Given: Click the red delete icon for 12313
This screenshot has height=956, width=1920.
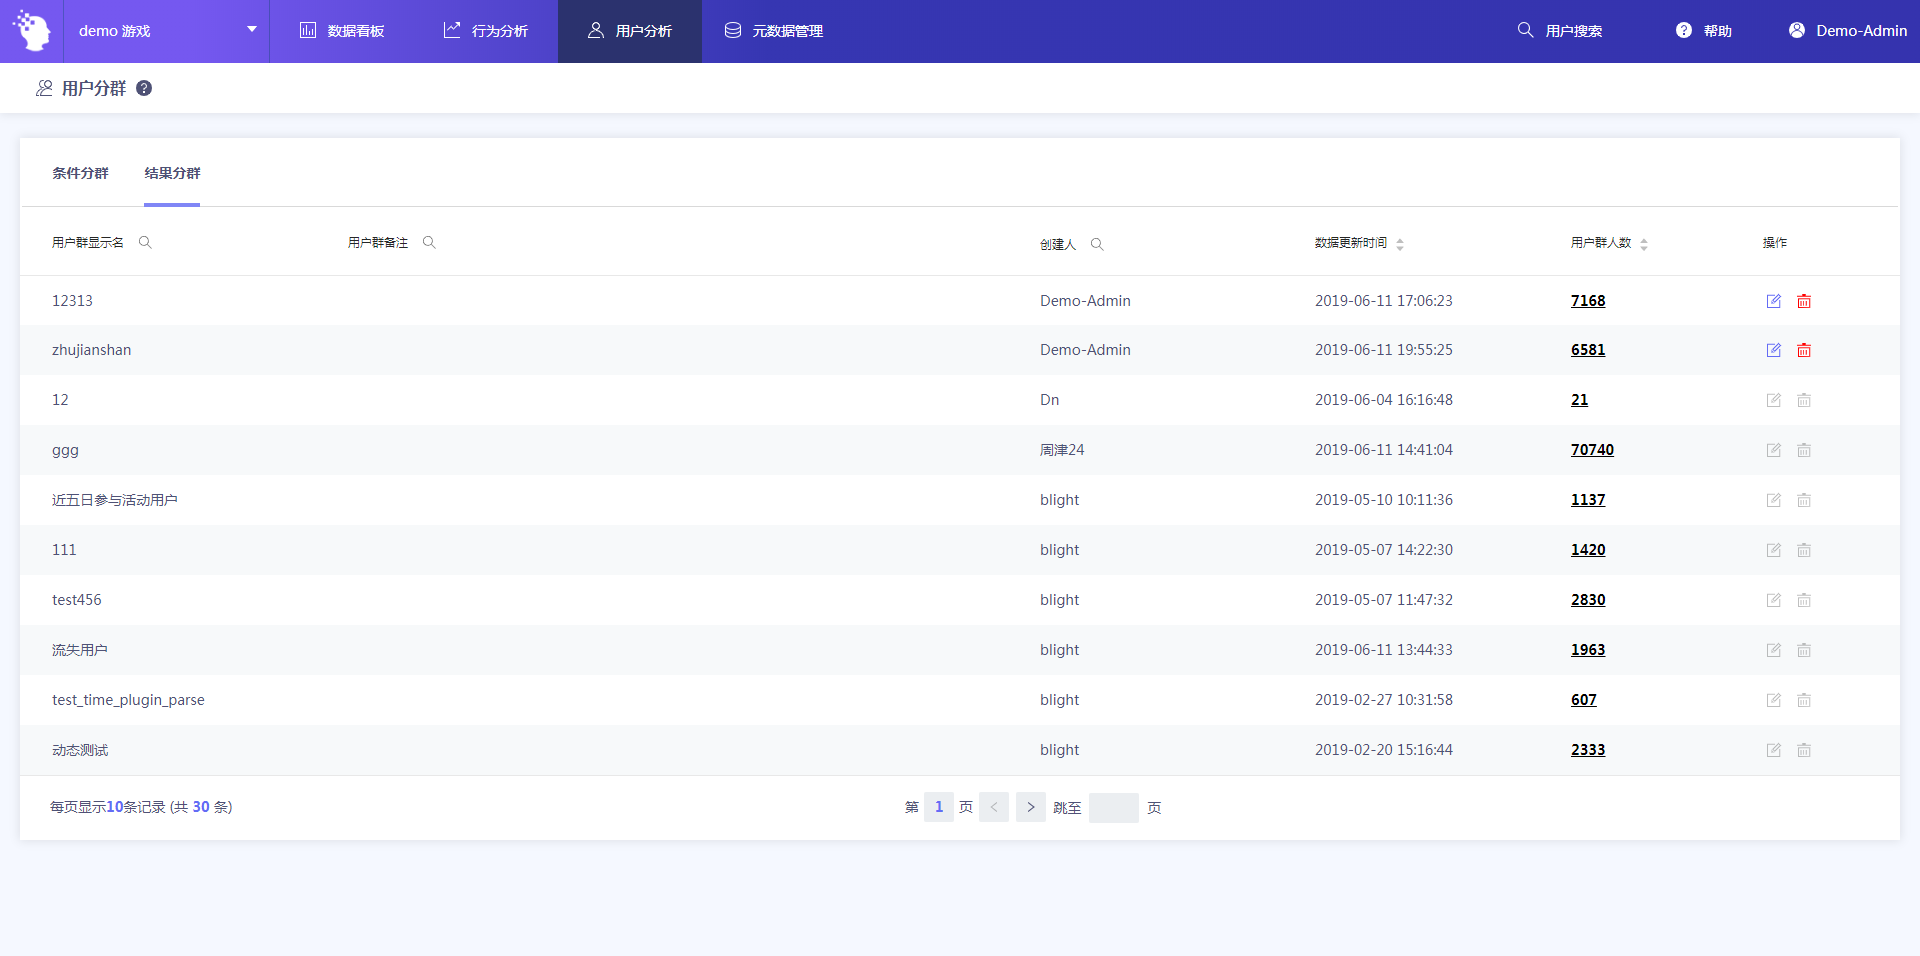Looking at the screenshot, I should [1803, 301].
